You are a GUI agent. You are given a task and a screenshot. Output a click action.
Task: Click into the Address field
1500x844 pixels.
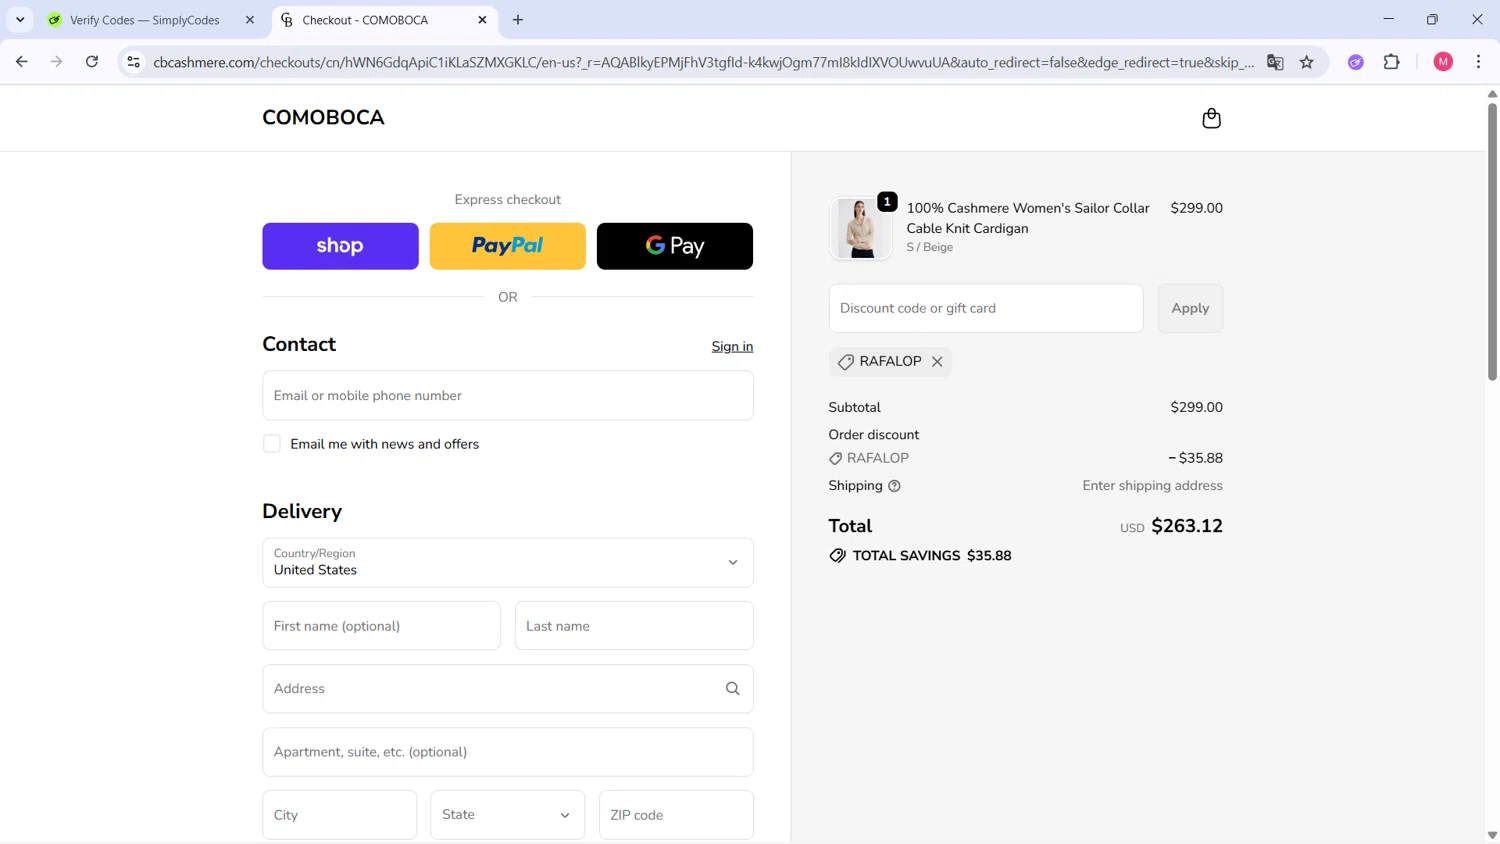pos(508,689)
